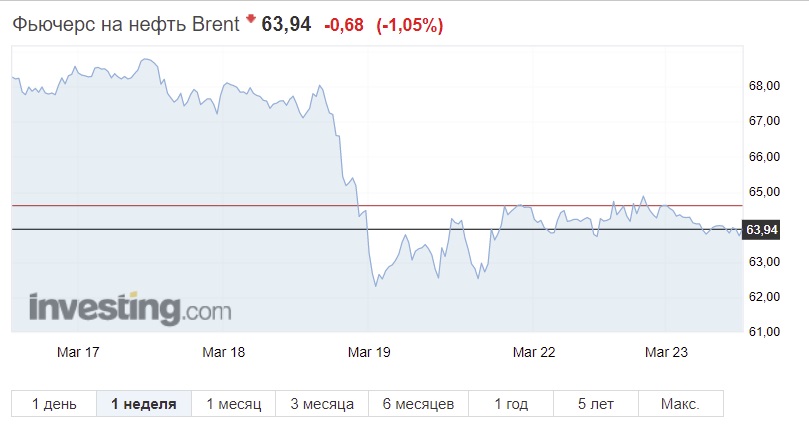Click the 61,00 price axis label
The height and width of the screenshot is (426, 809).
coord(764,332)
